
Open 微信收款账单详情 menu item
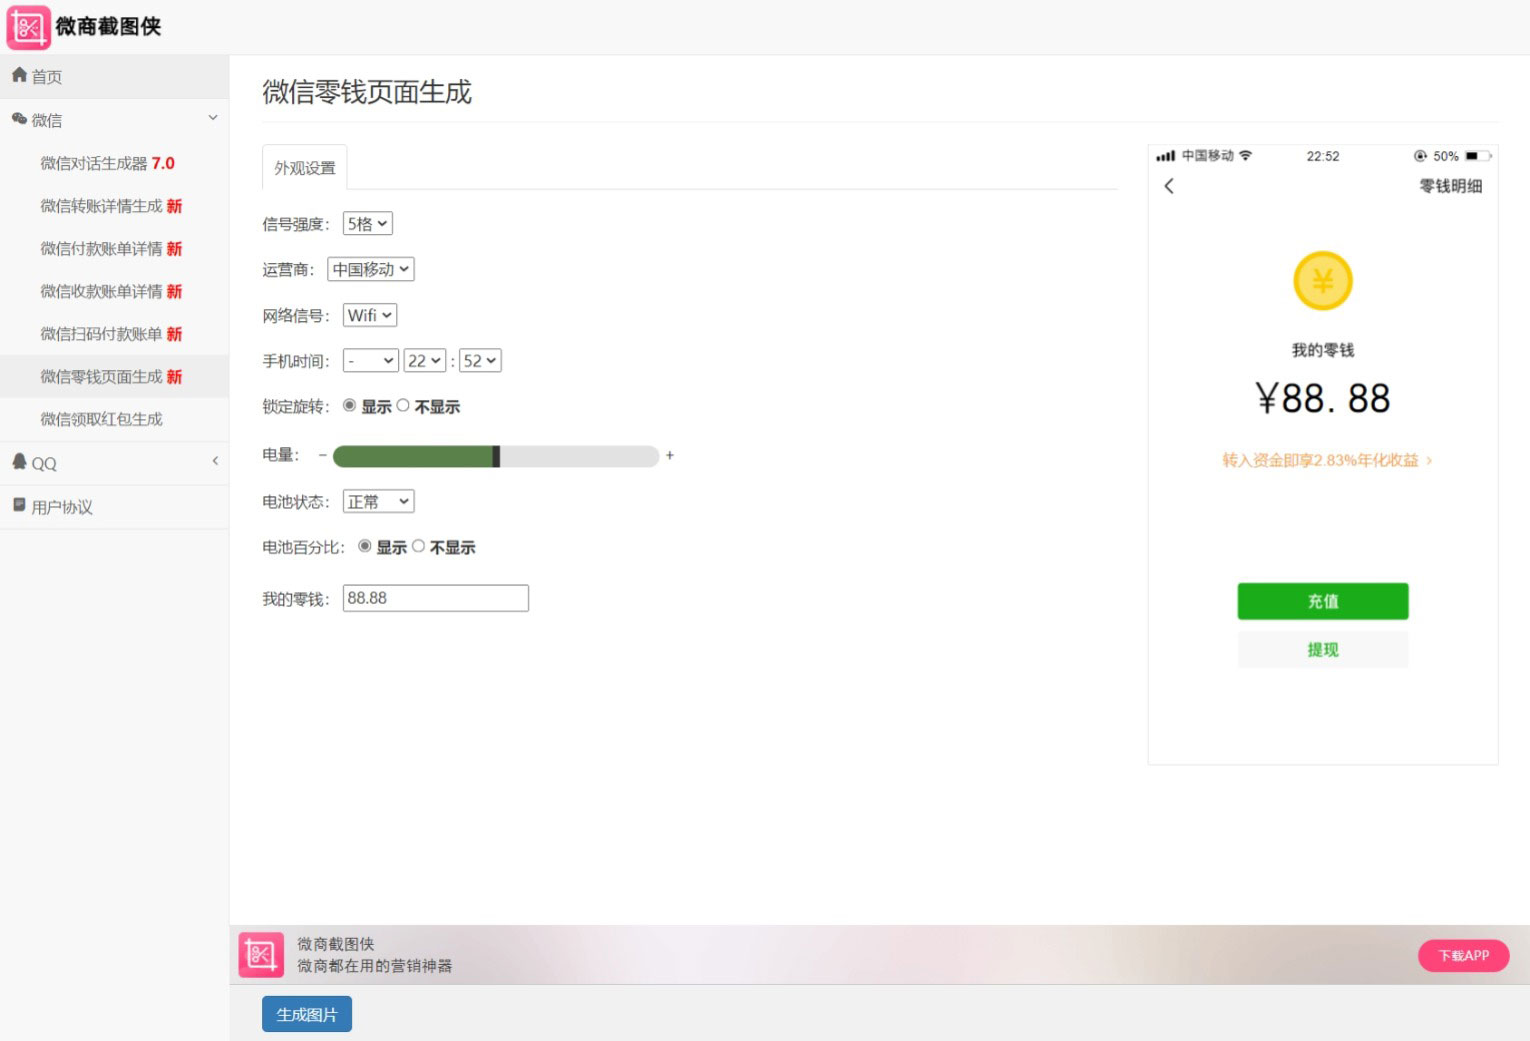(114, 291)
